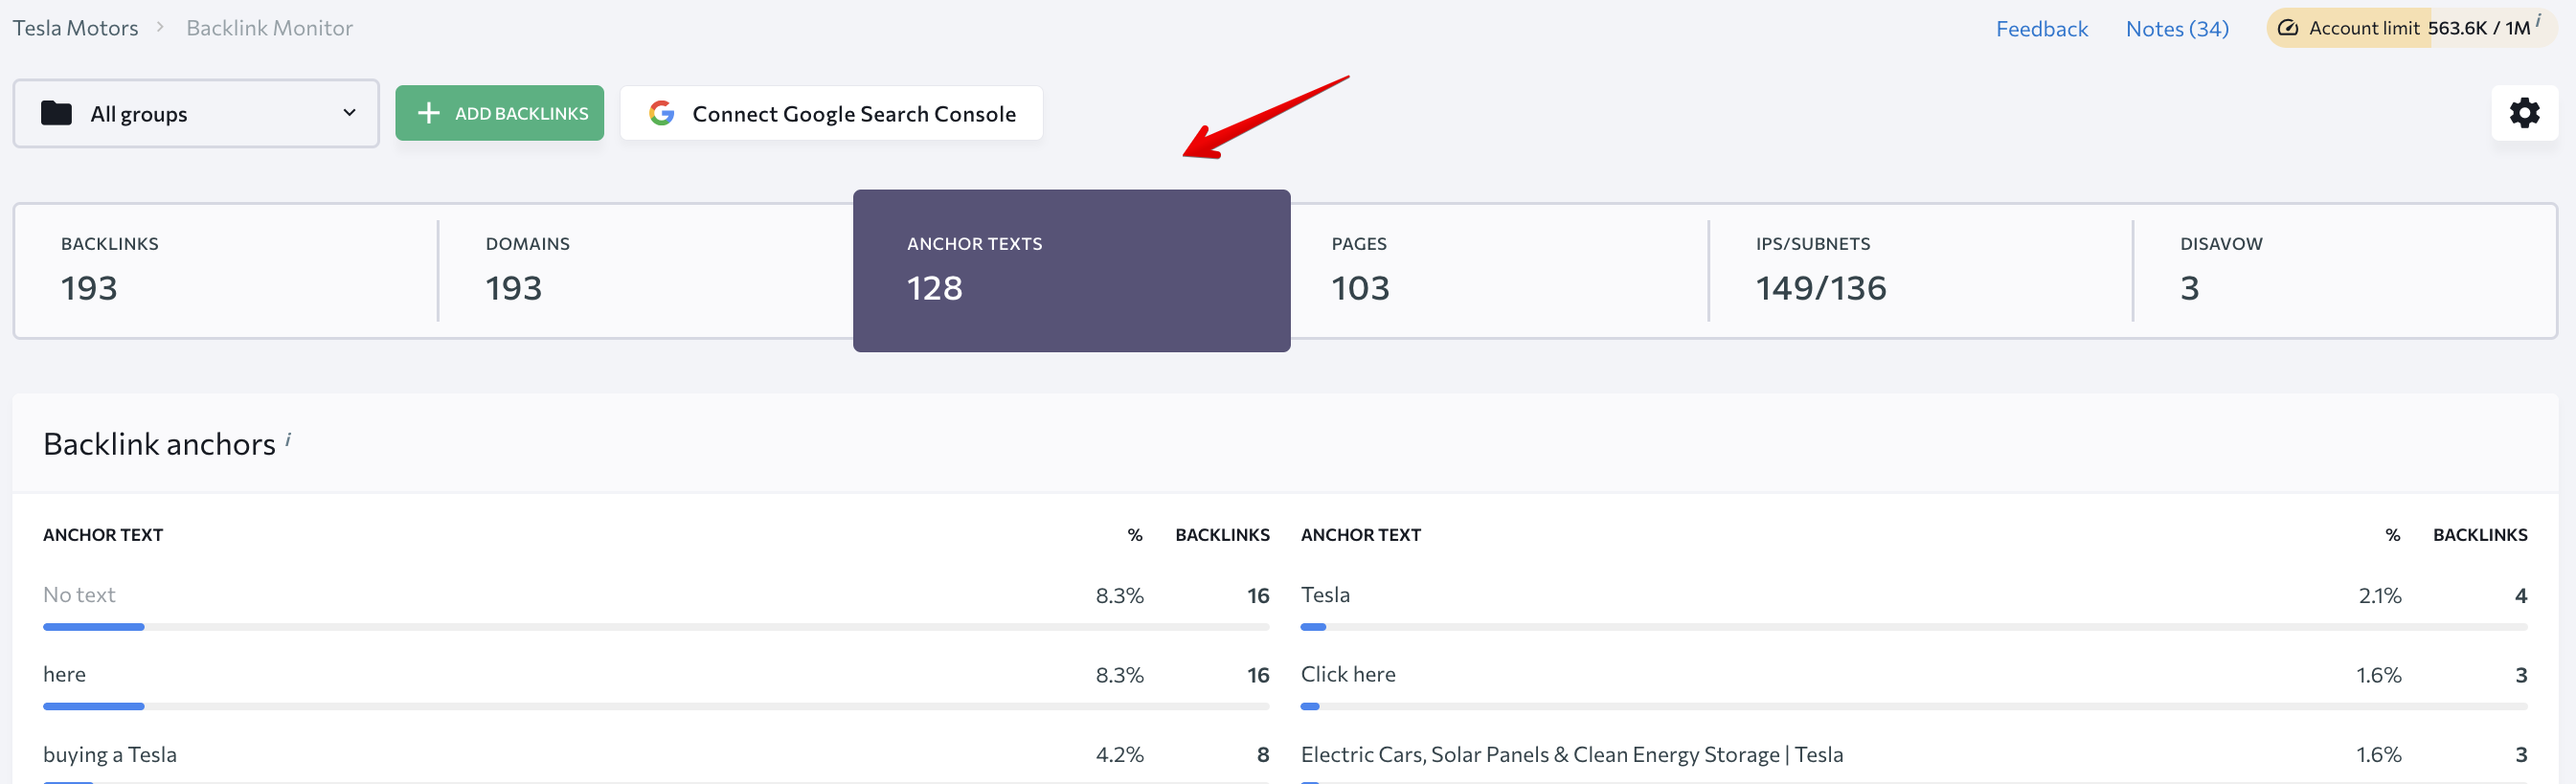Click 'Electric Cars, Solar Panels & Clean Energy Storage' anchor
2576x784 pixels.
(1572, 754)
